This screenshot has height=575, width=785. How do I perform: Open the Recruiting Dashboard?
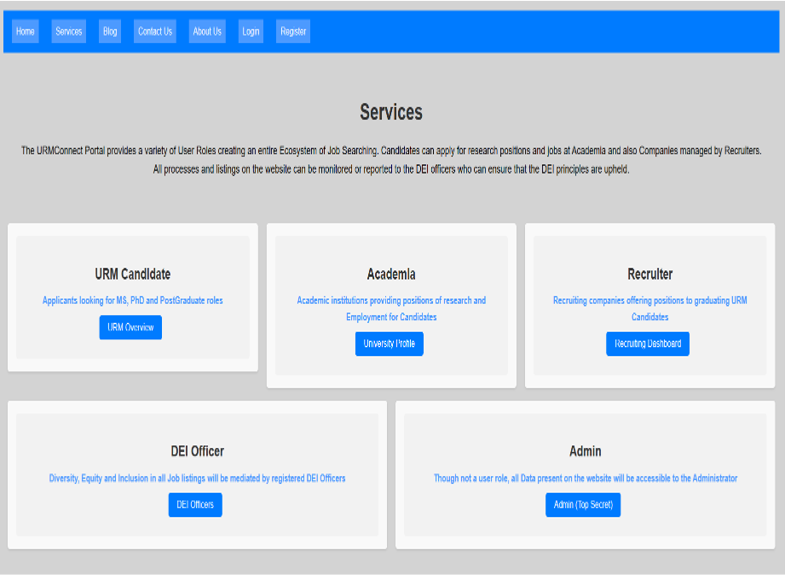click(647, 344)
